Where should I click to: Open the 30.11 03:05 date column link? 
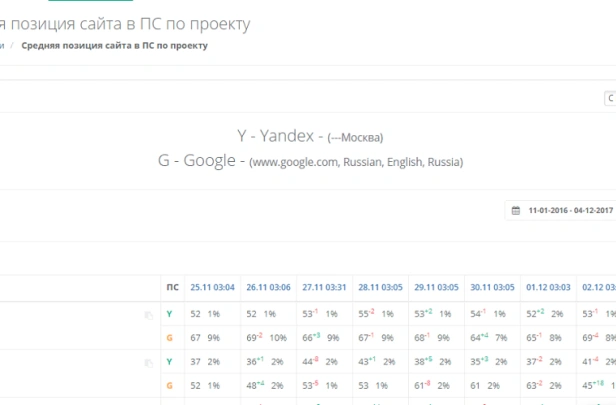[492, 288]
